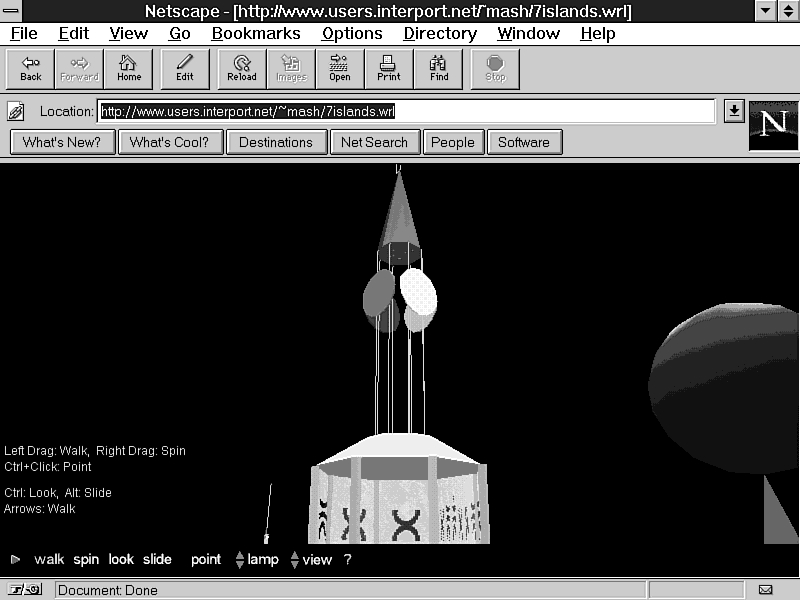
Task: Click the Back toolbar icon
Action: pos(31,68)
